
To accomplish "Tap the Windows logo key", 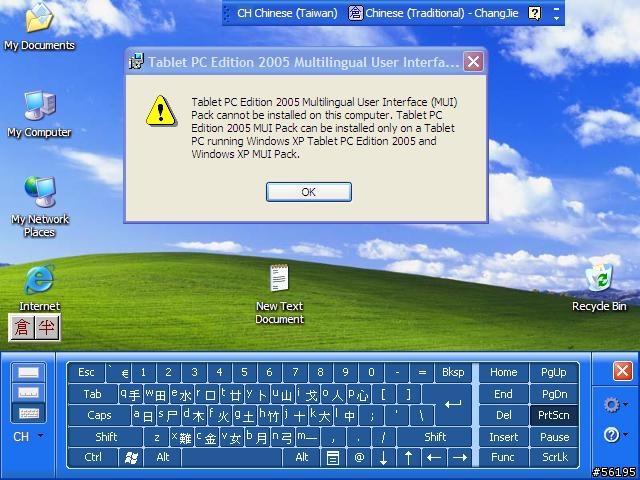I will tap(131, 458).
